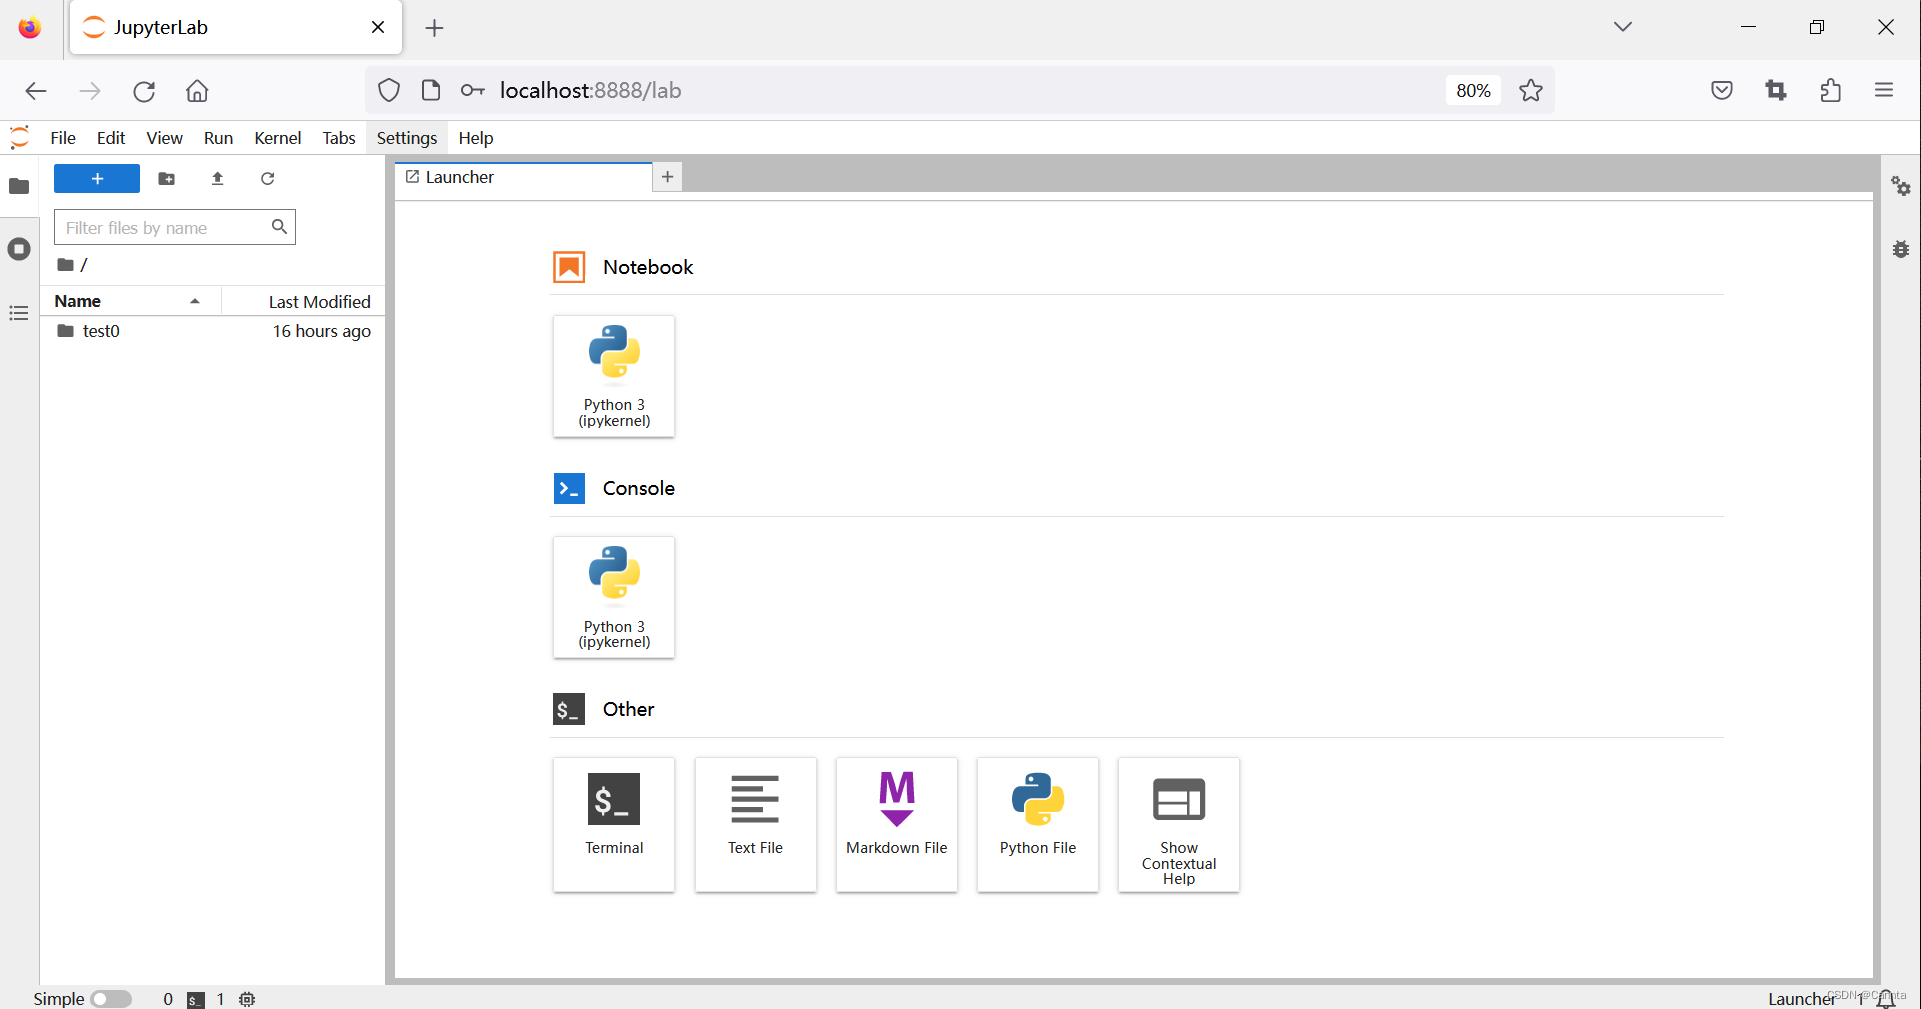
Task: Open the file browser panel icon
Action: pos(19,186)
